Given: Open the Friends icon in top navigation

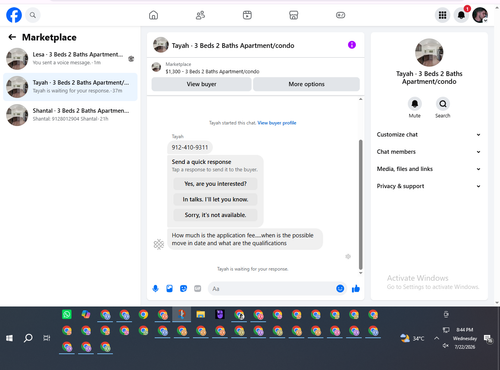Looking at the screenshot, I should (x=200, y=15).
